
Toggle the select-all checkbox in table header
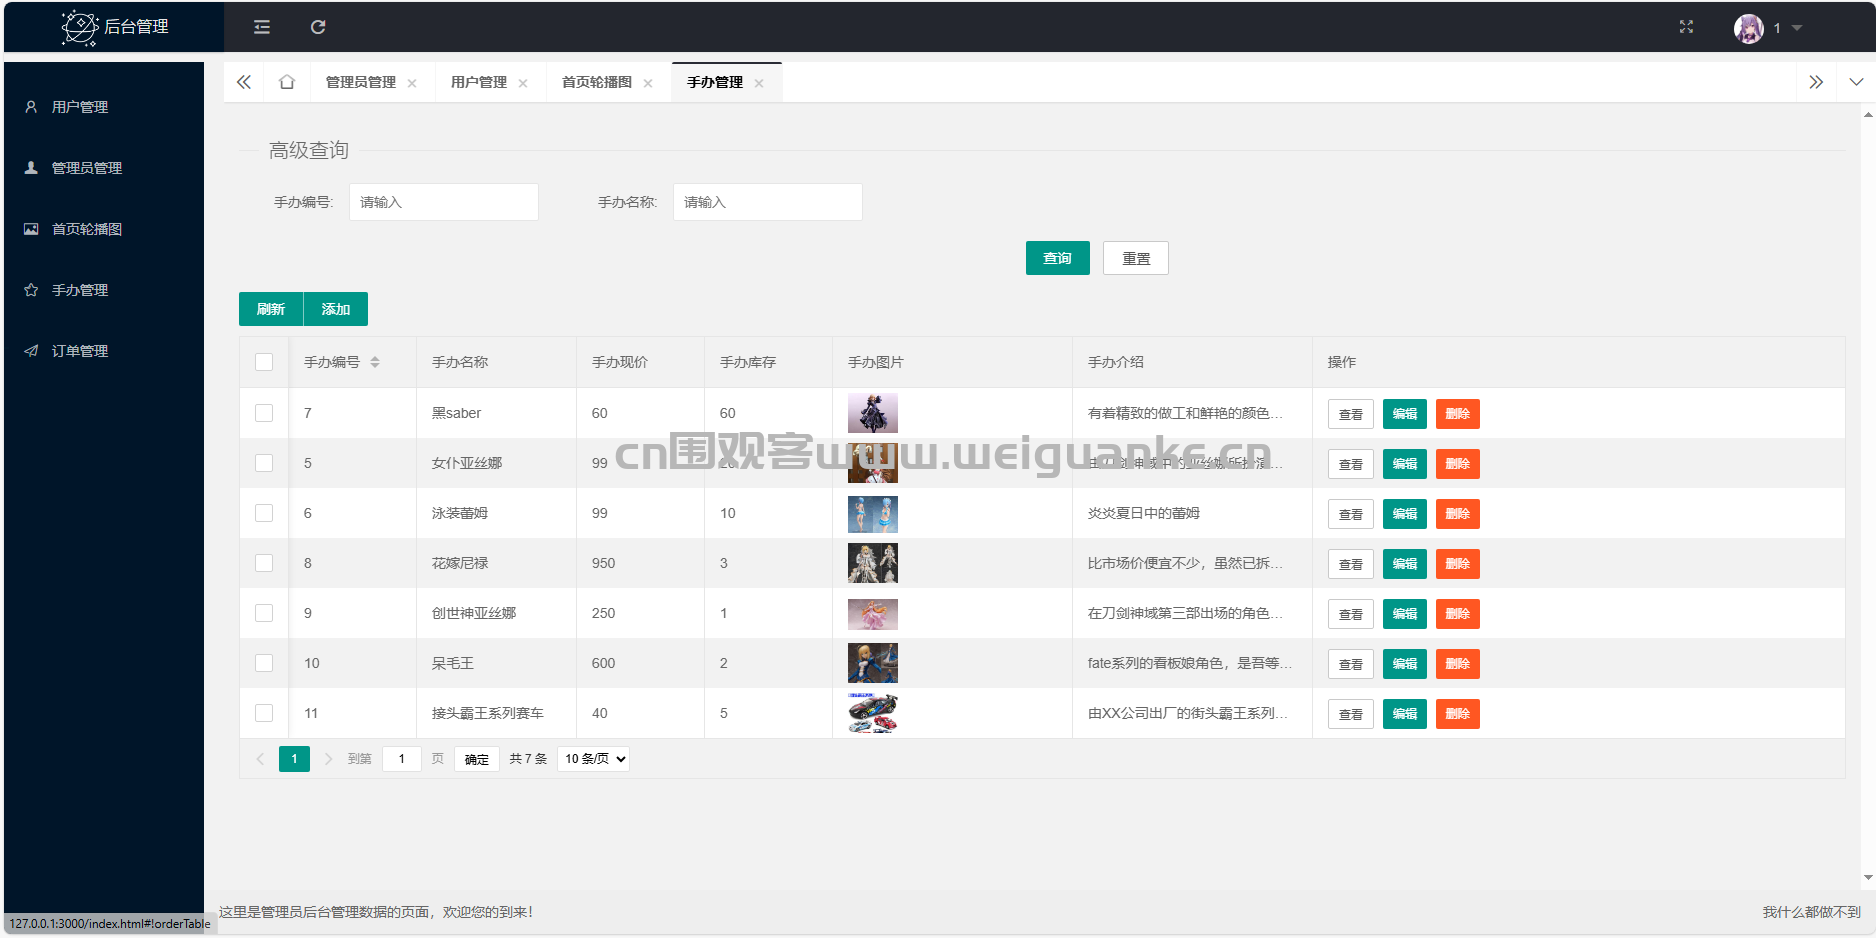[264, 362]
